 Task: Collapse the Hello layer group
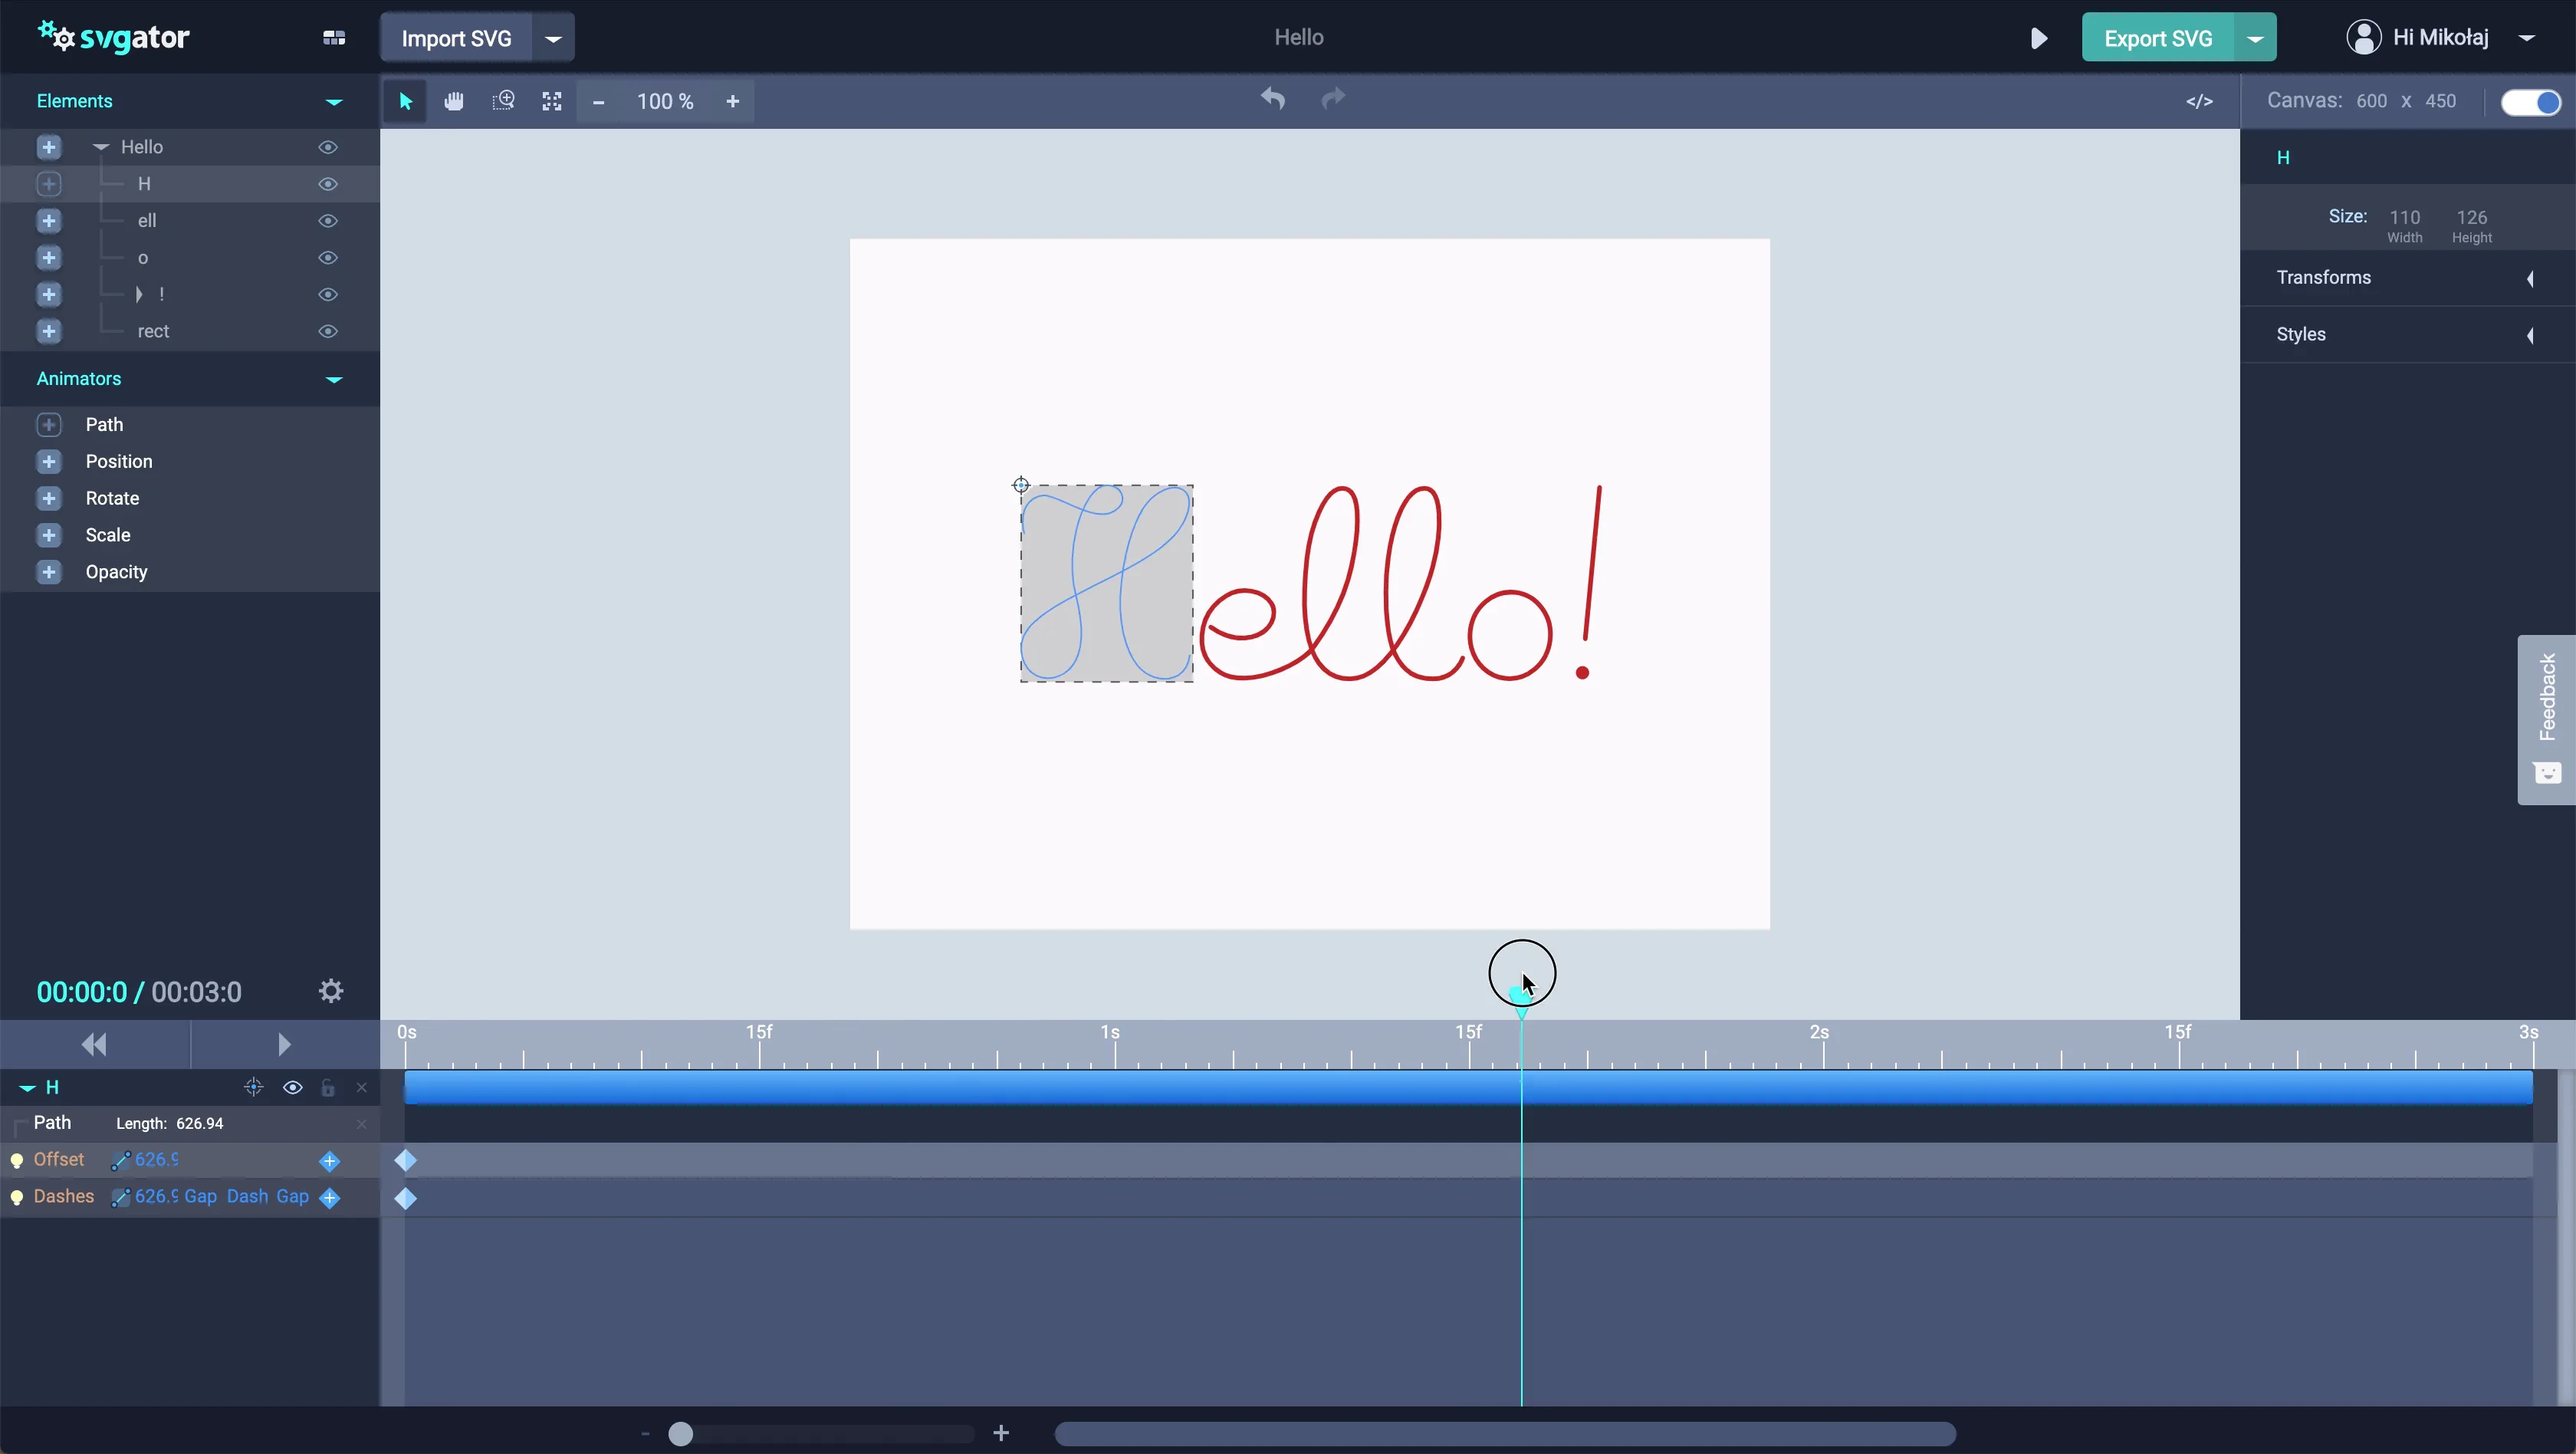coord(100,146)
